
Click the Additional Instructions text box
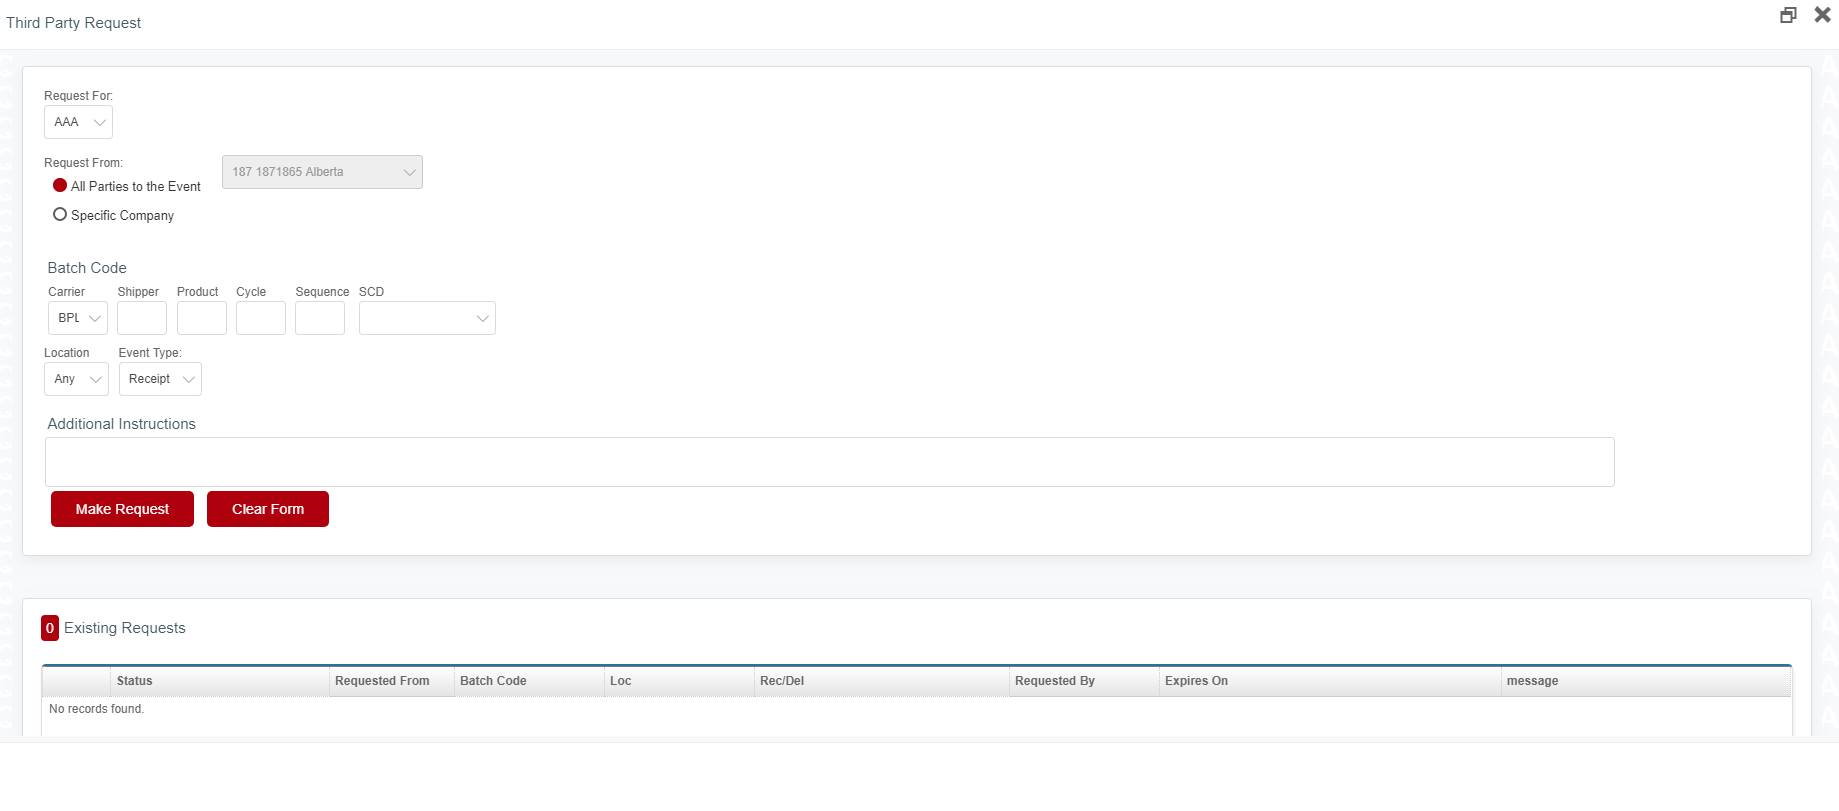pyautogui.click(x=829, y=462)
